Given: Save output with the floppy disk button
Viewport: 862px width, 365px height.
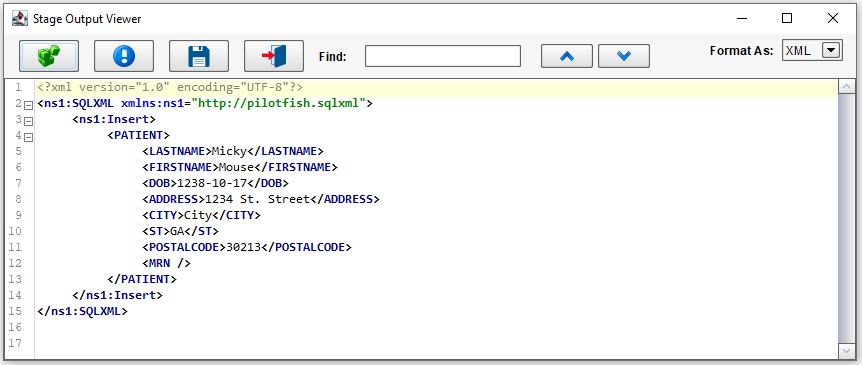Looking at the screenshot, I should 198,56.
